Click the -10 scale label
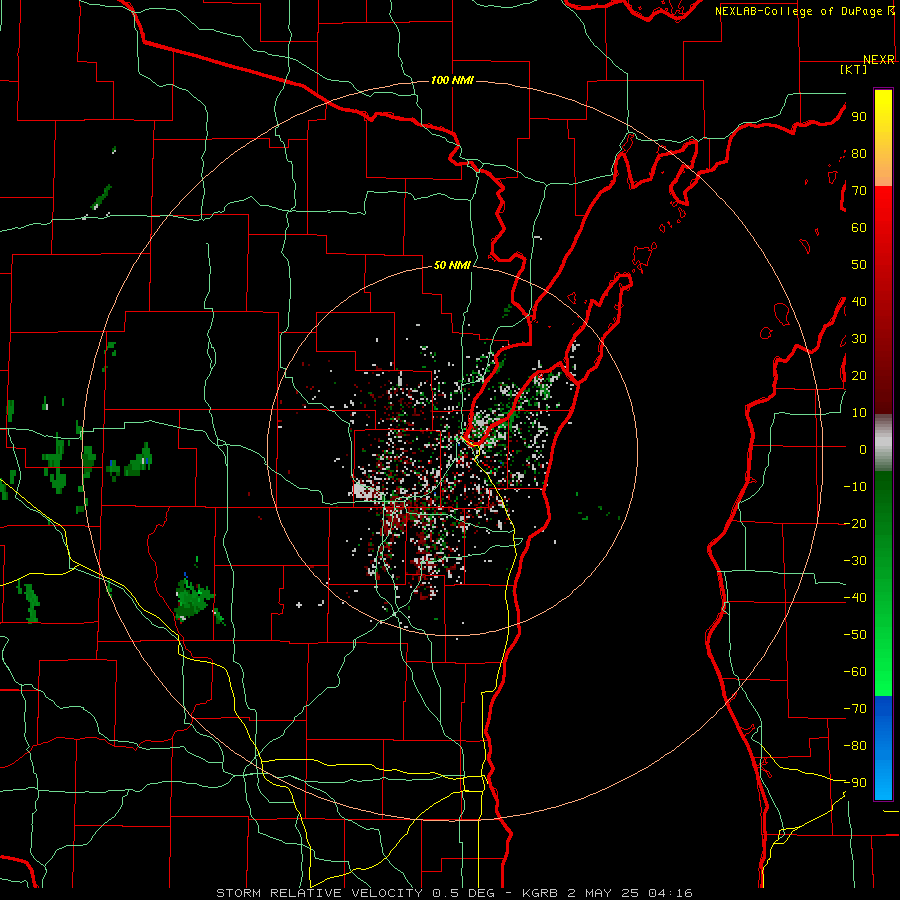 [855, 487]
